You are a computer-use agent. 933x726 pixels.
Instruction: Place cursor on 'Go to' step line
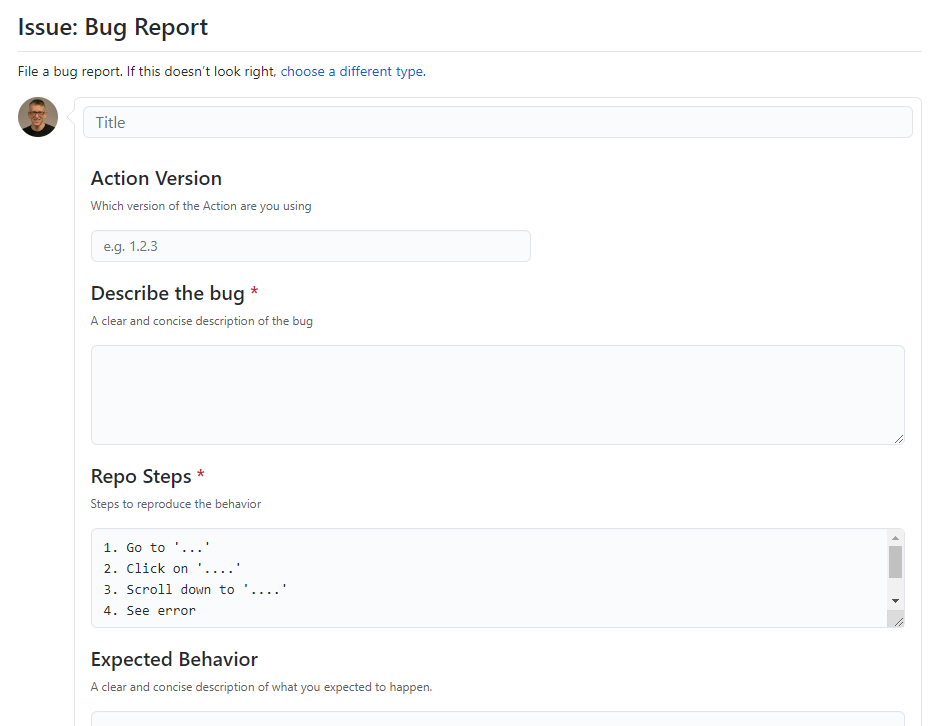pos(157,547)
